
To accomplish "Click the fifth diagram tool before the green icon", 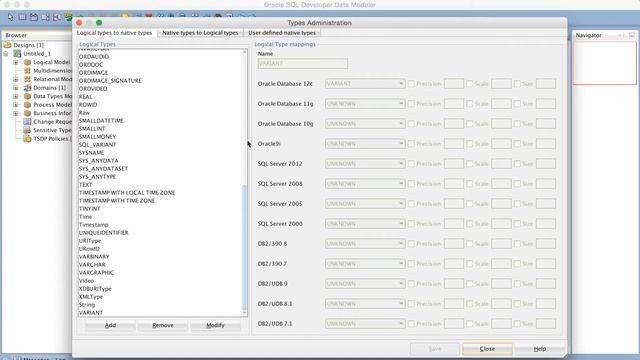I will coord(56,17).
